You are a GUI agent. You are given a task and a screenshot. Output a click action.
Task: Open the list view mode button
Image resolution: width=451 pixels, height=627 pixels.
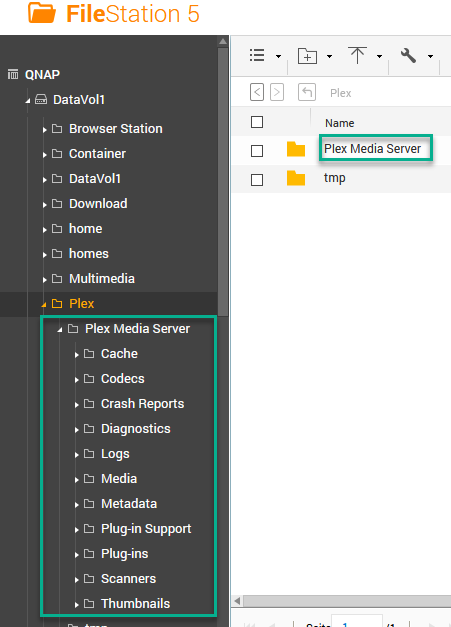[x=257, y=55]
